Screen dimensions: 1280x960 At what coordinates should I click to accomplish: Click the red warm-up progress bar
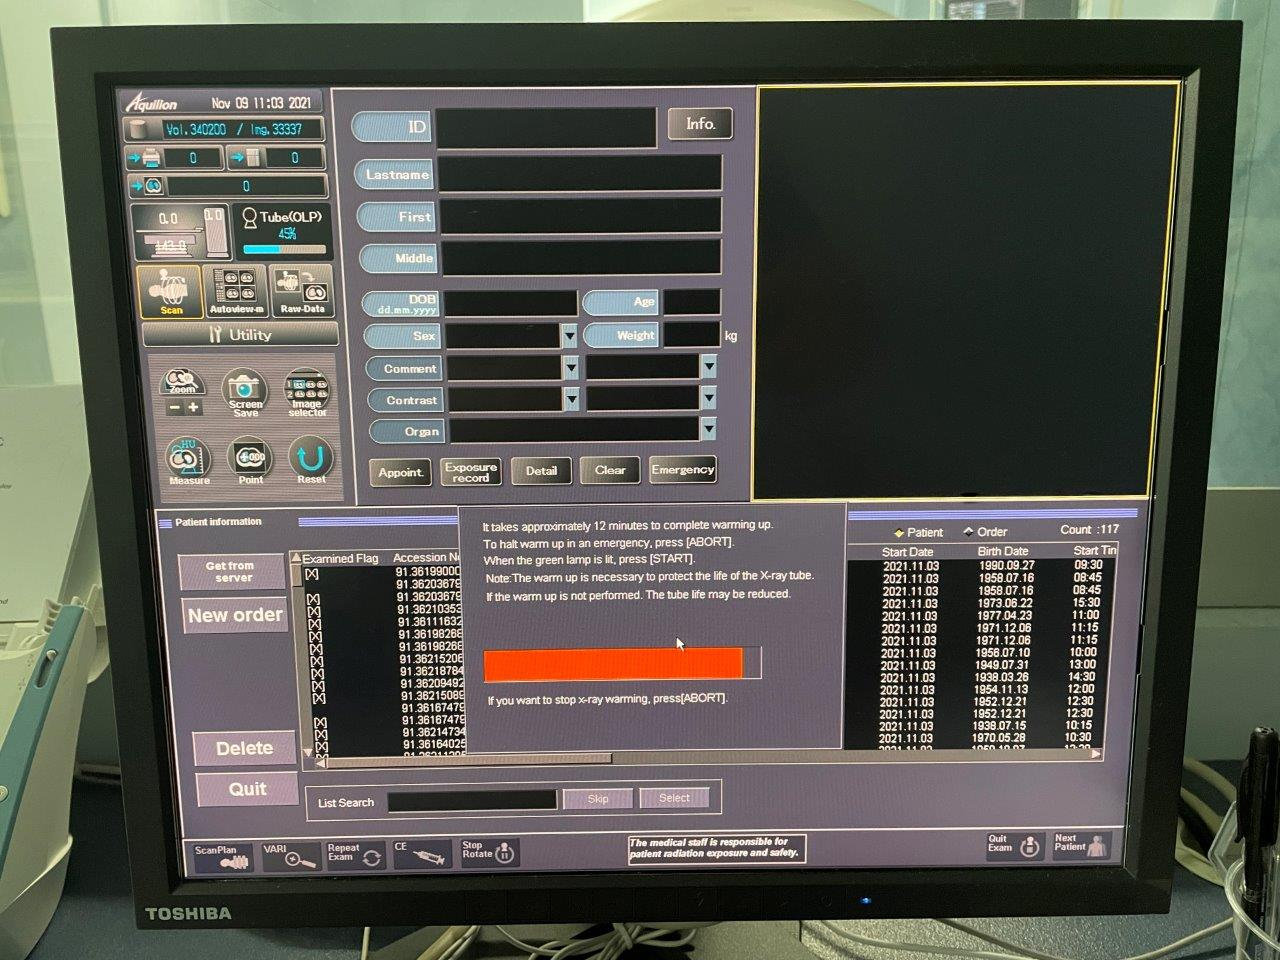pyautogui.click(x=613, y=665)
